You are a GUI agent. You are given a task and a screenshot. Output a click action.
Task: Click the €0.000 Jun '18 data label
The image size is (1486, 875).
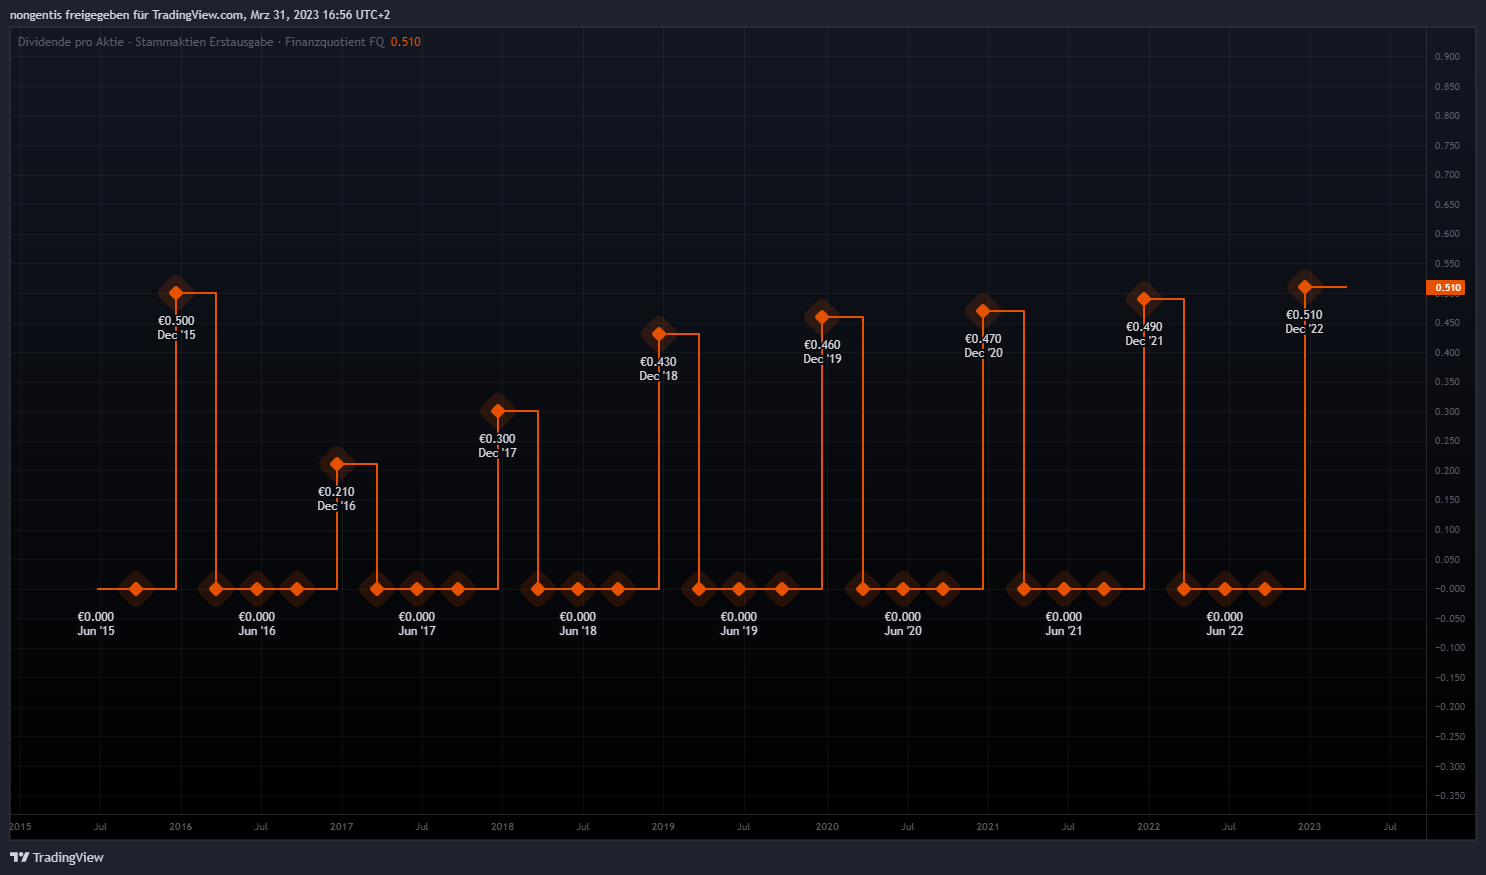[578, 623]
